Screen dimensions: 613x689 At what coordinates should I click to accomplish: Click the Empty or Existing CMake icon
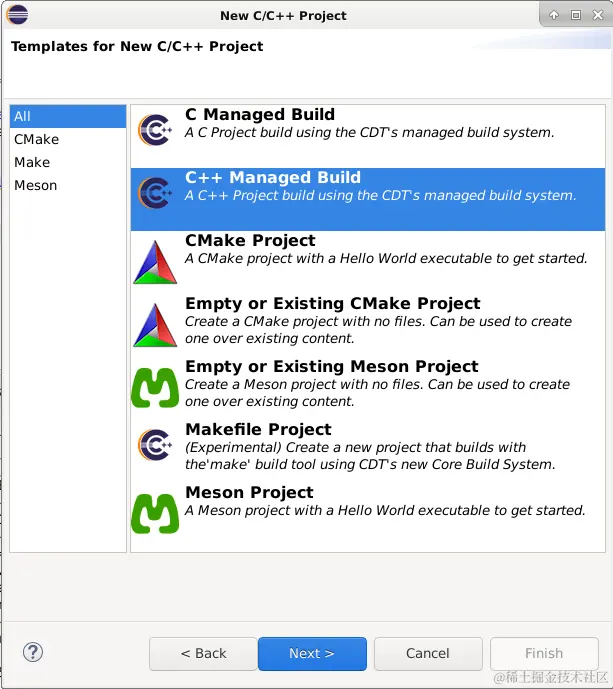(x=155, y=324)
